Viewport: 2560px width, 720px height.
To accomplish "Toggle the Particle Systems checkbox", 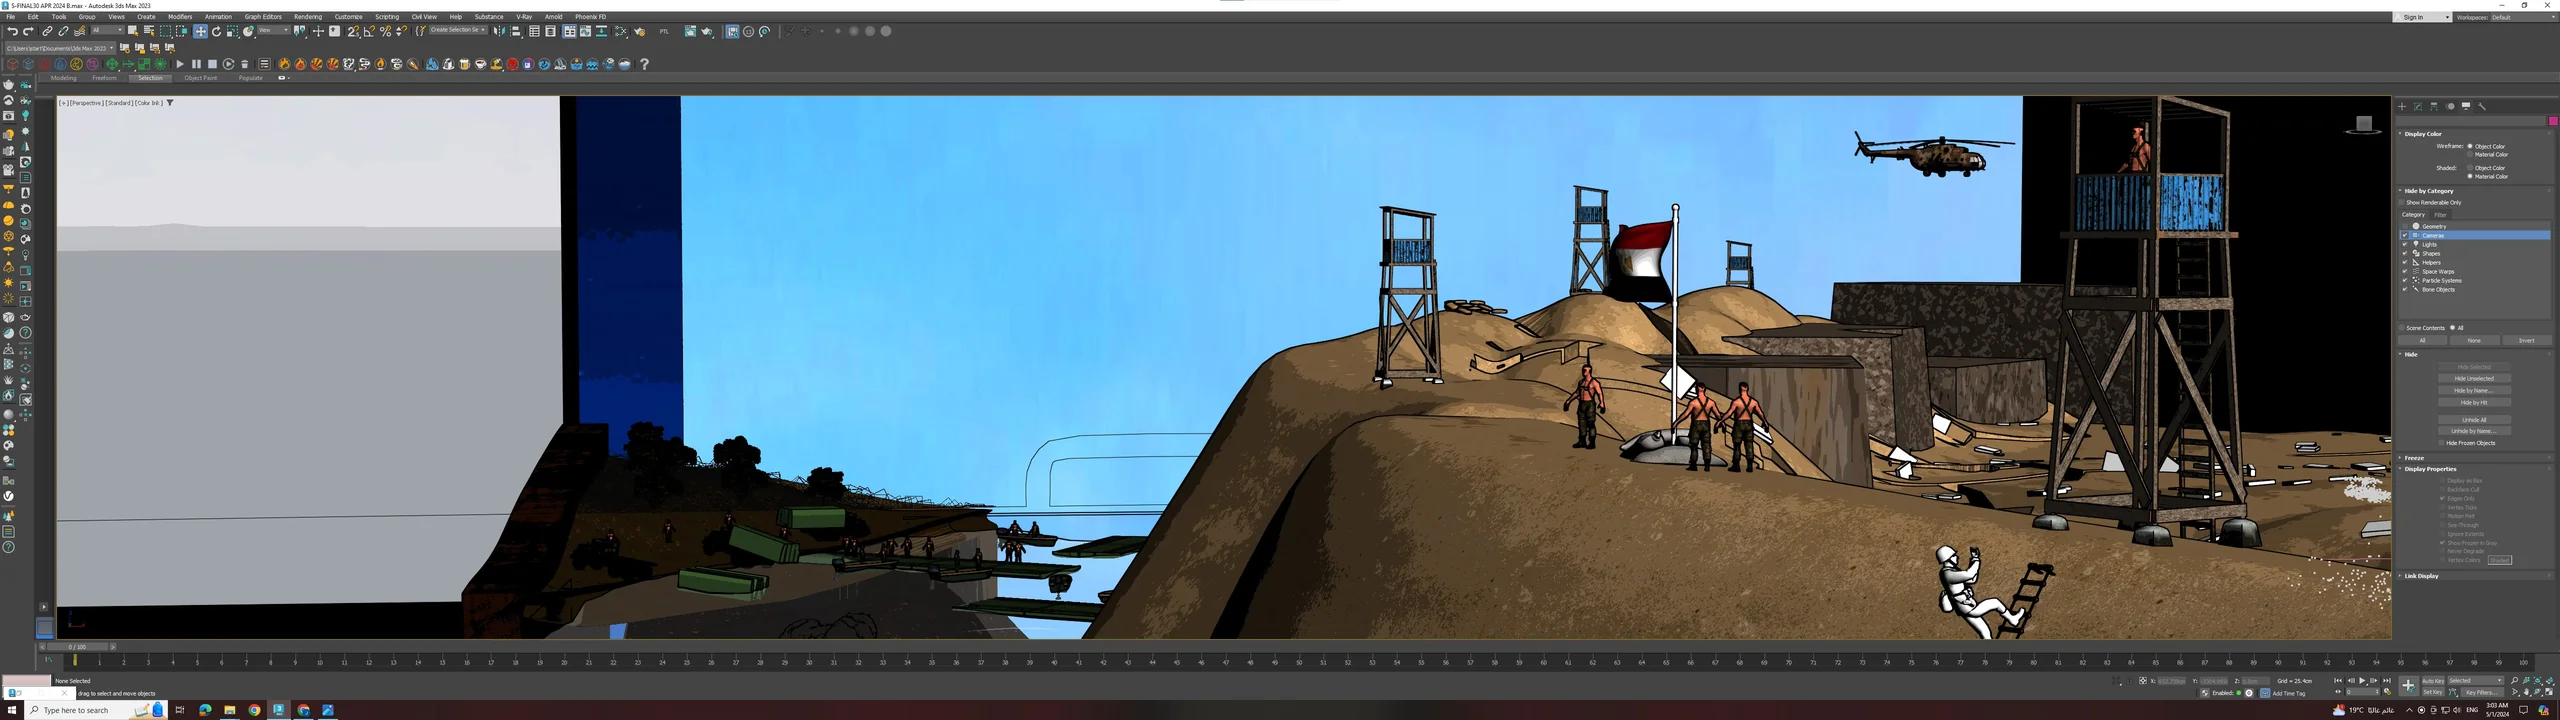I will (x=2405, y=280).
